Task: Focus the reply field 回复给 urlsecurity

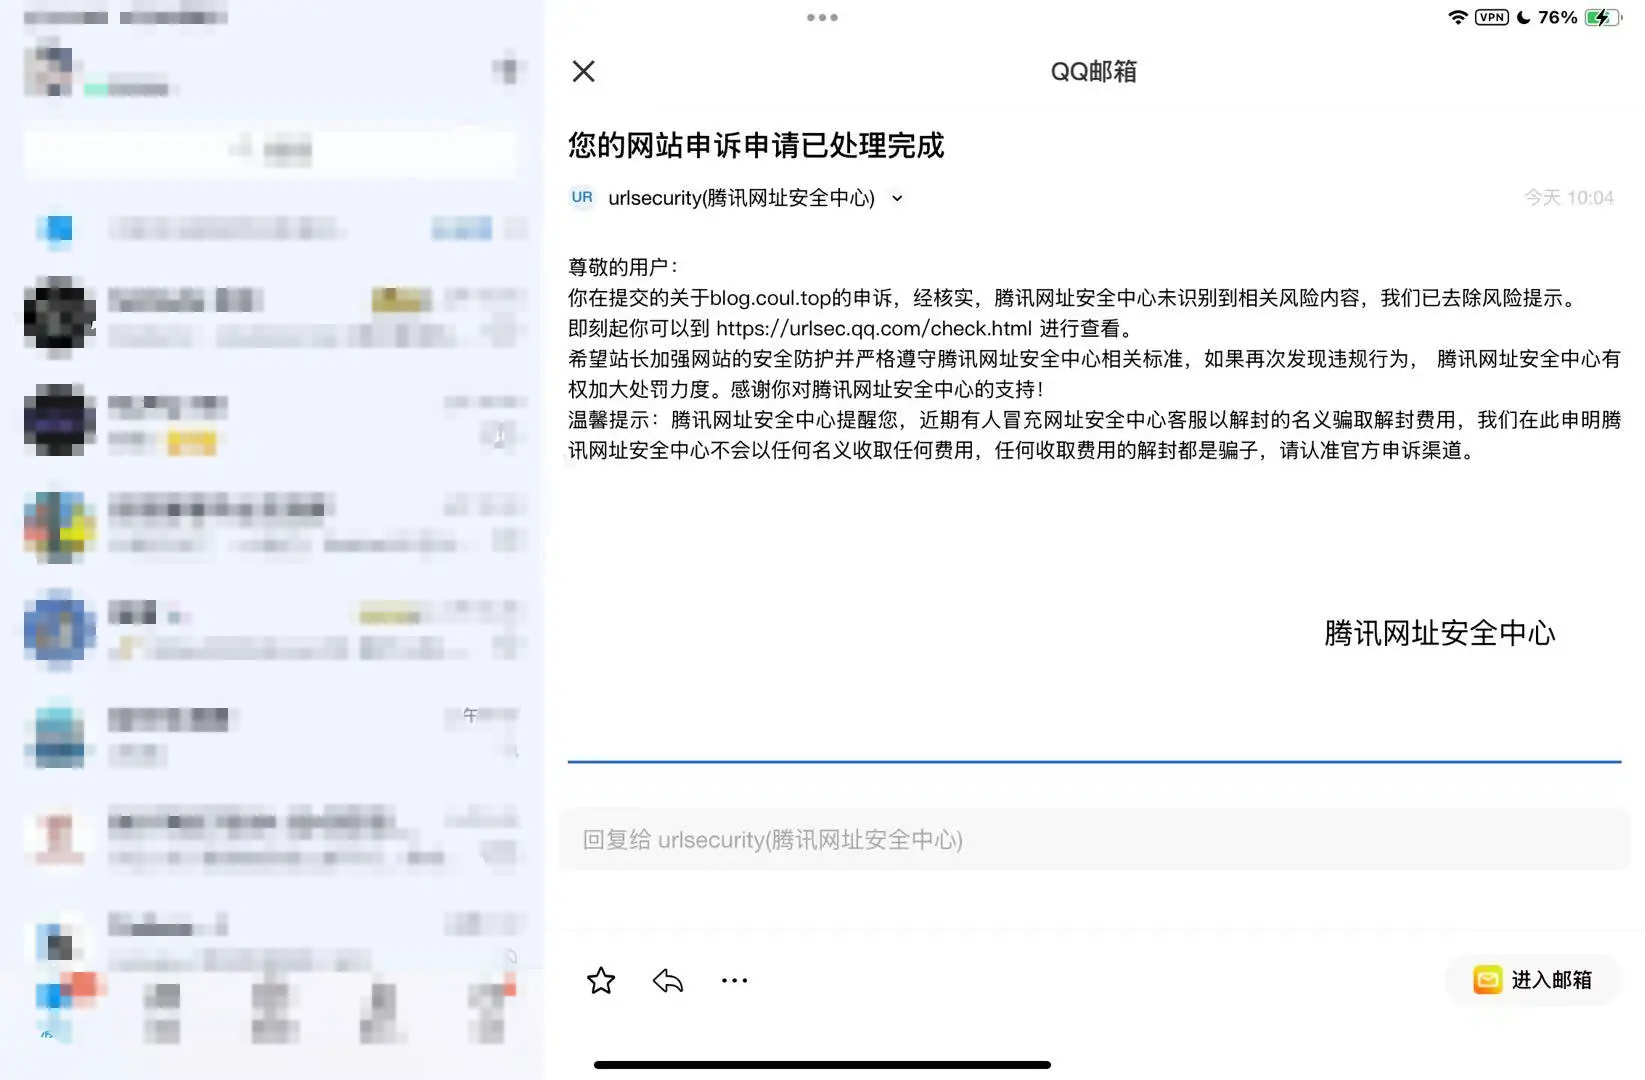Action: pos(1094,839)
